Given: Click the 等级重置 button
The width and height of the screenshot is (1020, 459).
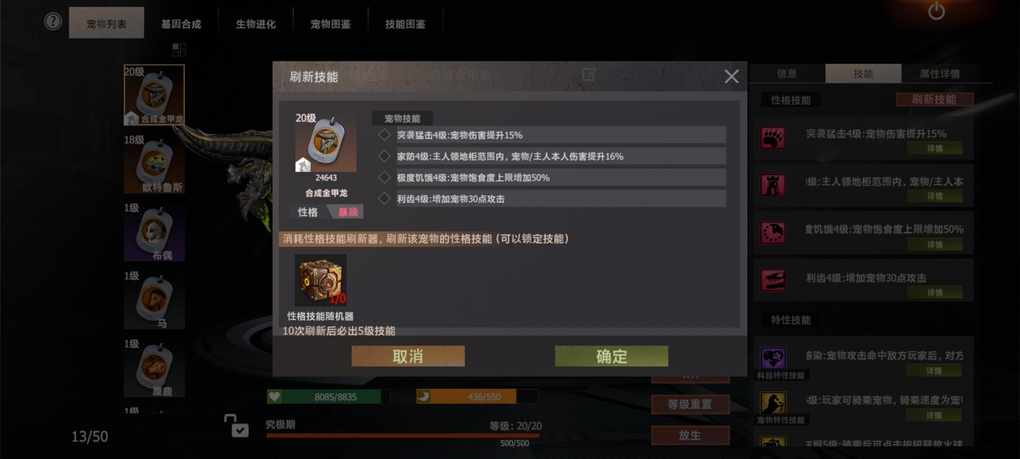Looking at the screenshot, I should 690,404.
